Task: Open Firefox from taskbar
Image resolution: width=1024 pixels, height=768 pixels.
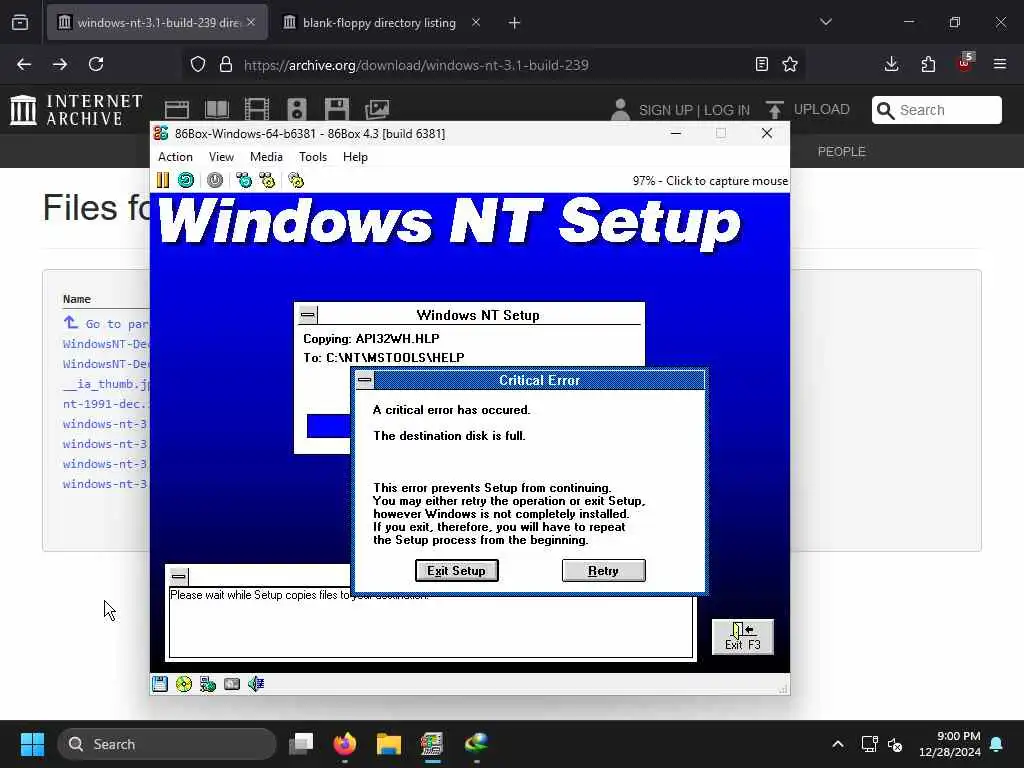Action: pyautogui.click(x=345, y=744)
